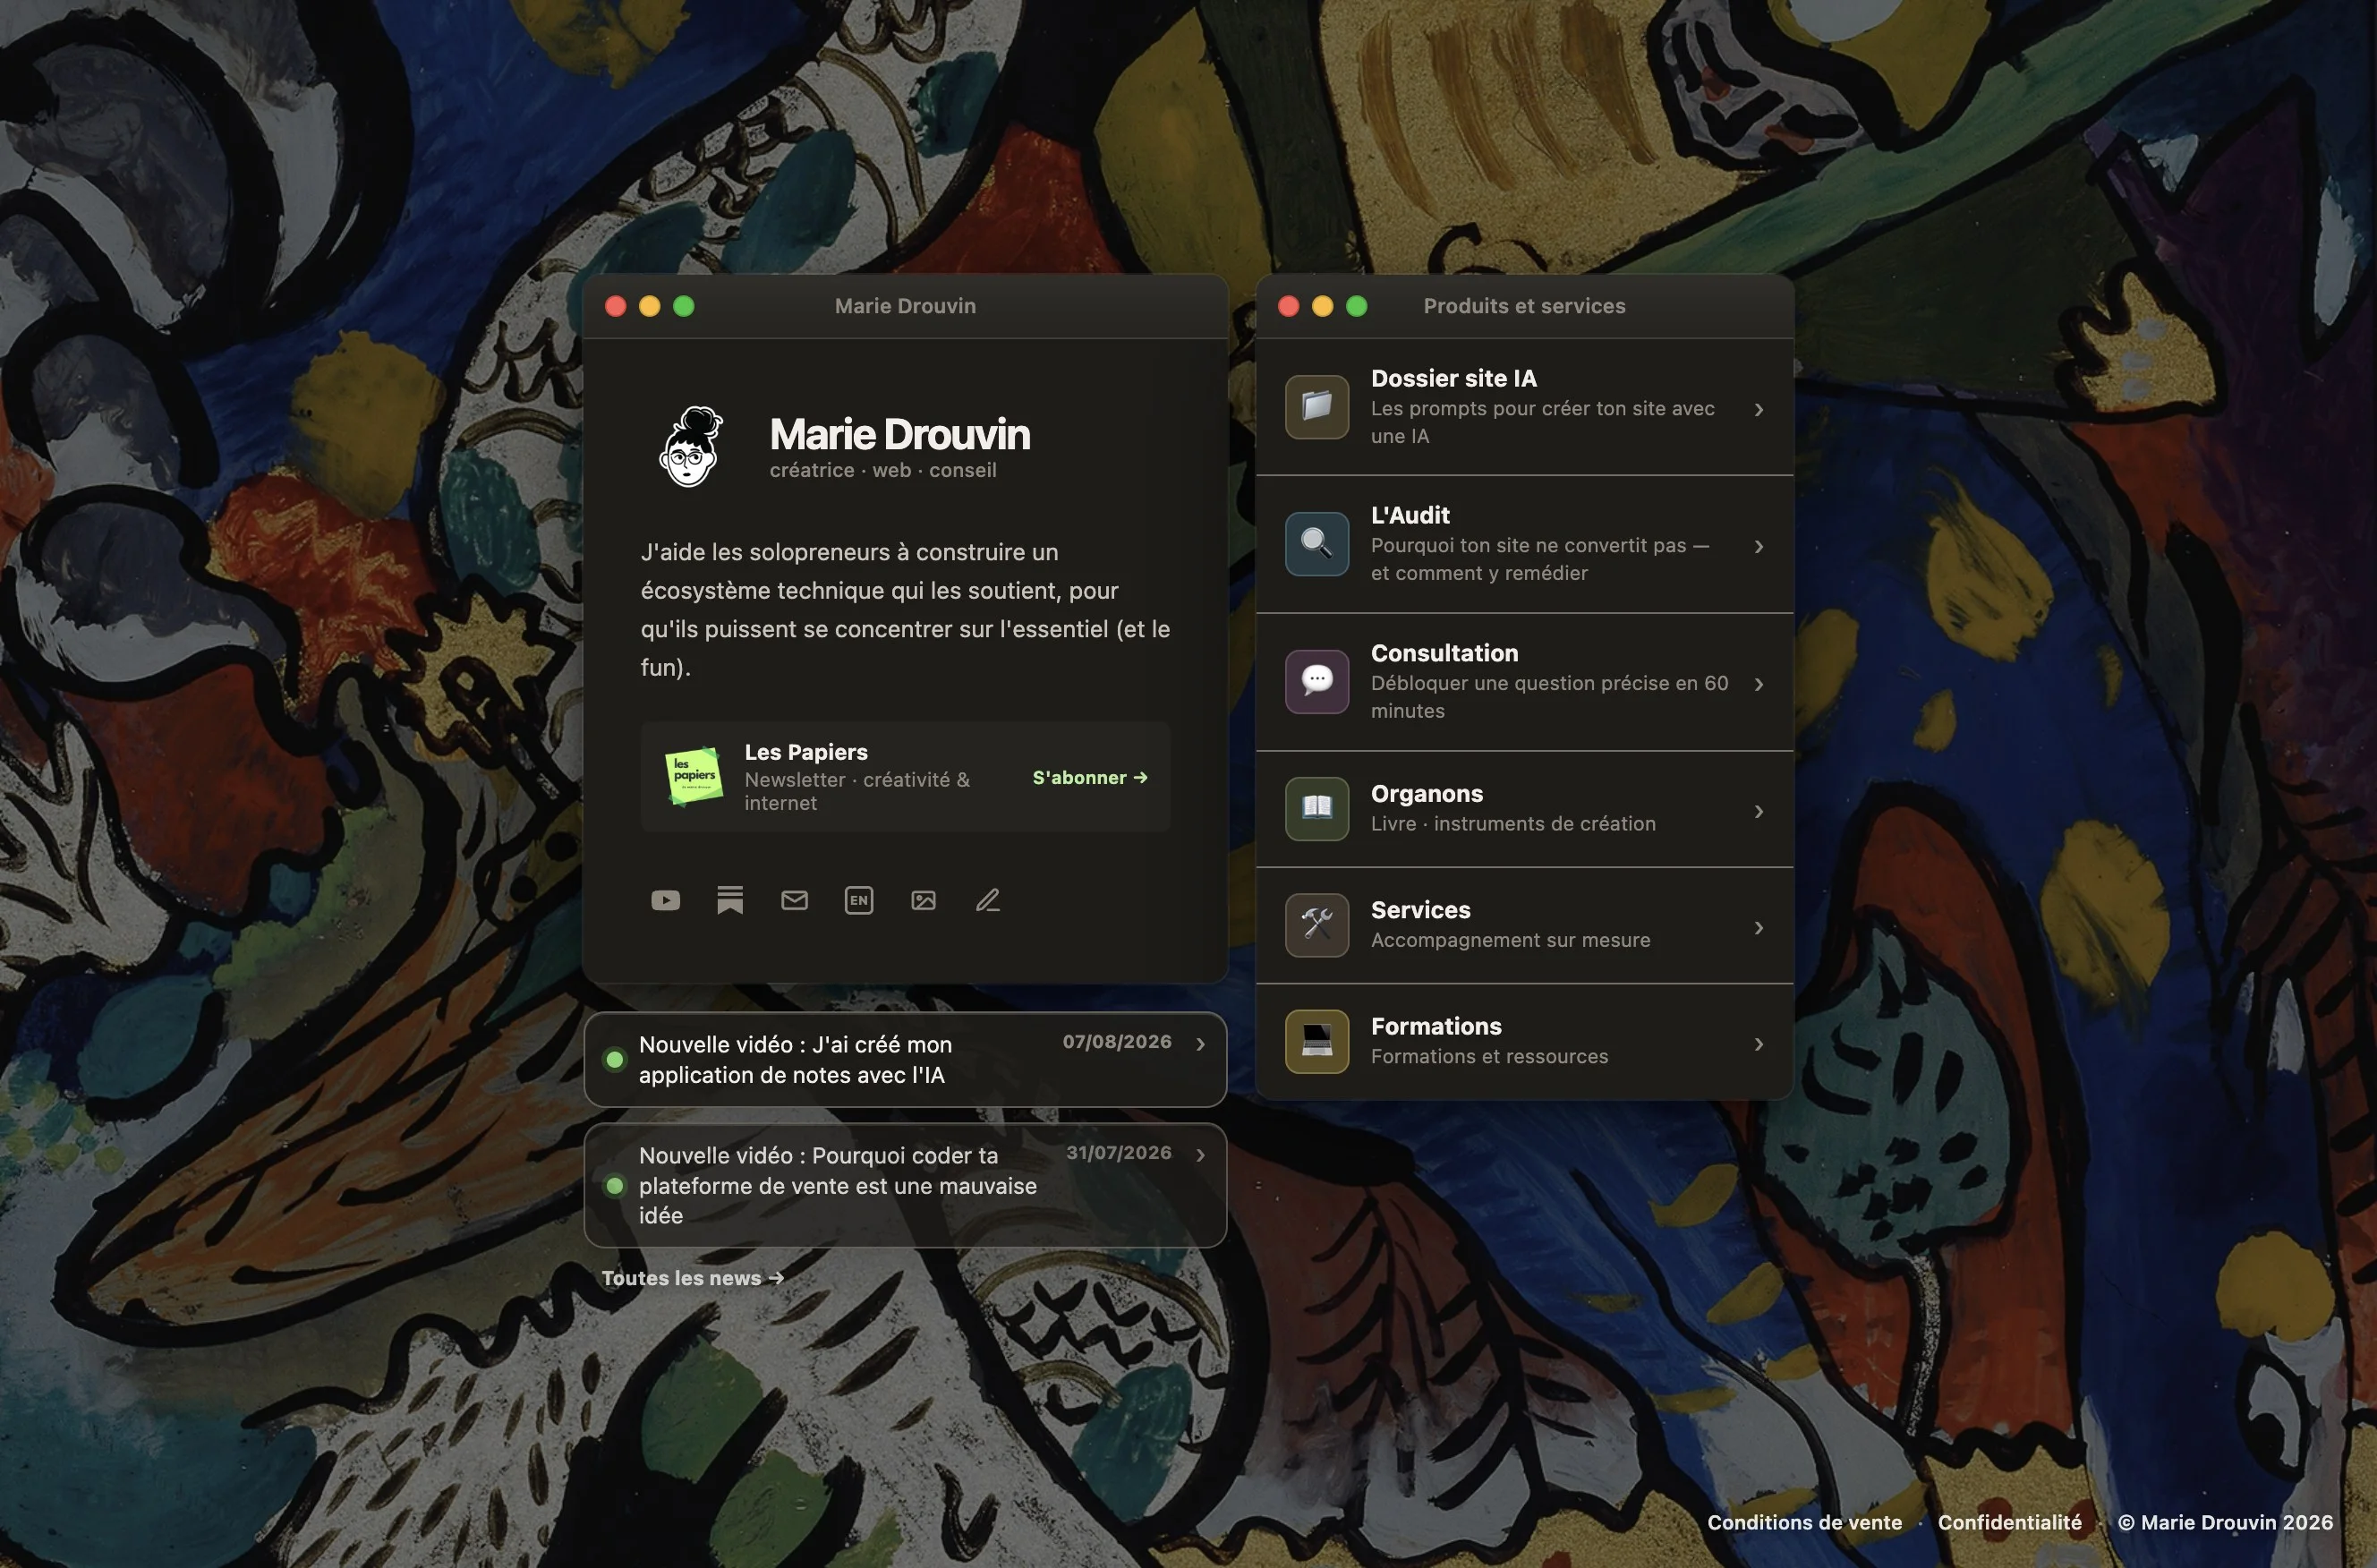Open the Confidentialité footer link
2377x1568 pixels.
(x=2010, y=1522)
